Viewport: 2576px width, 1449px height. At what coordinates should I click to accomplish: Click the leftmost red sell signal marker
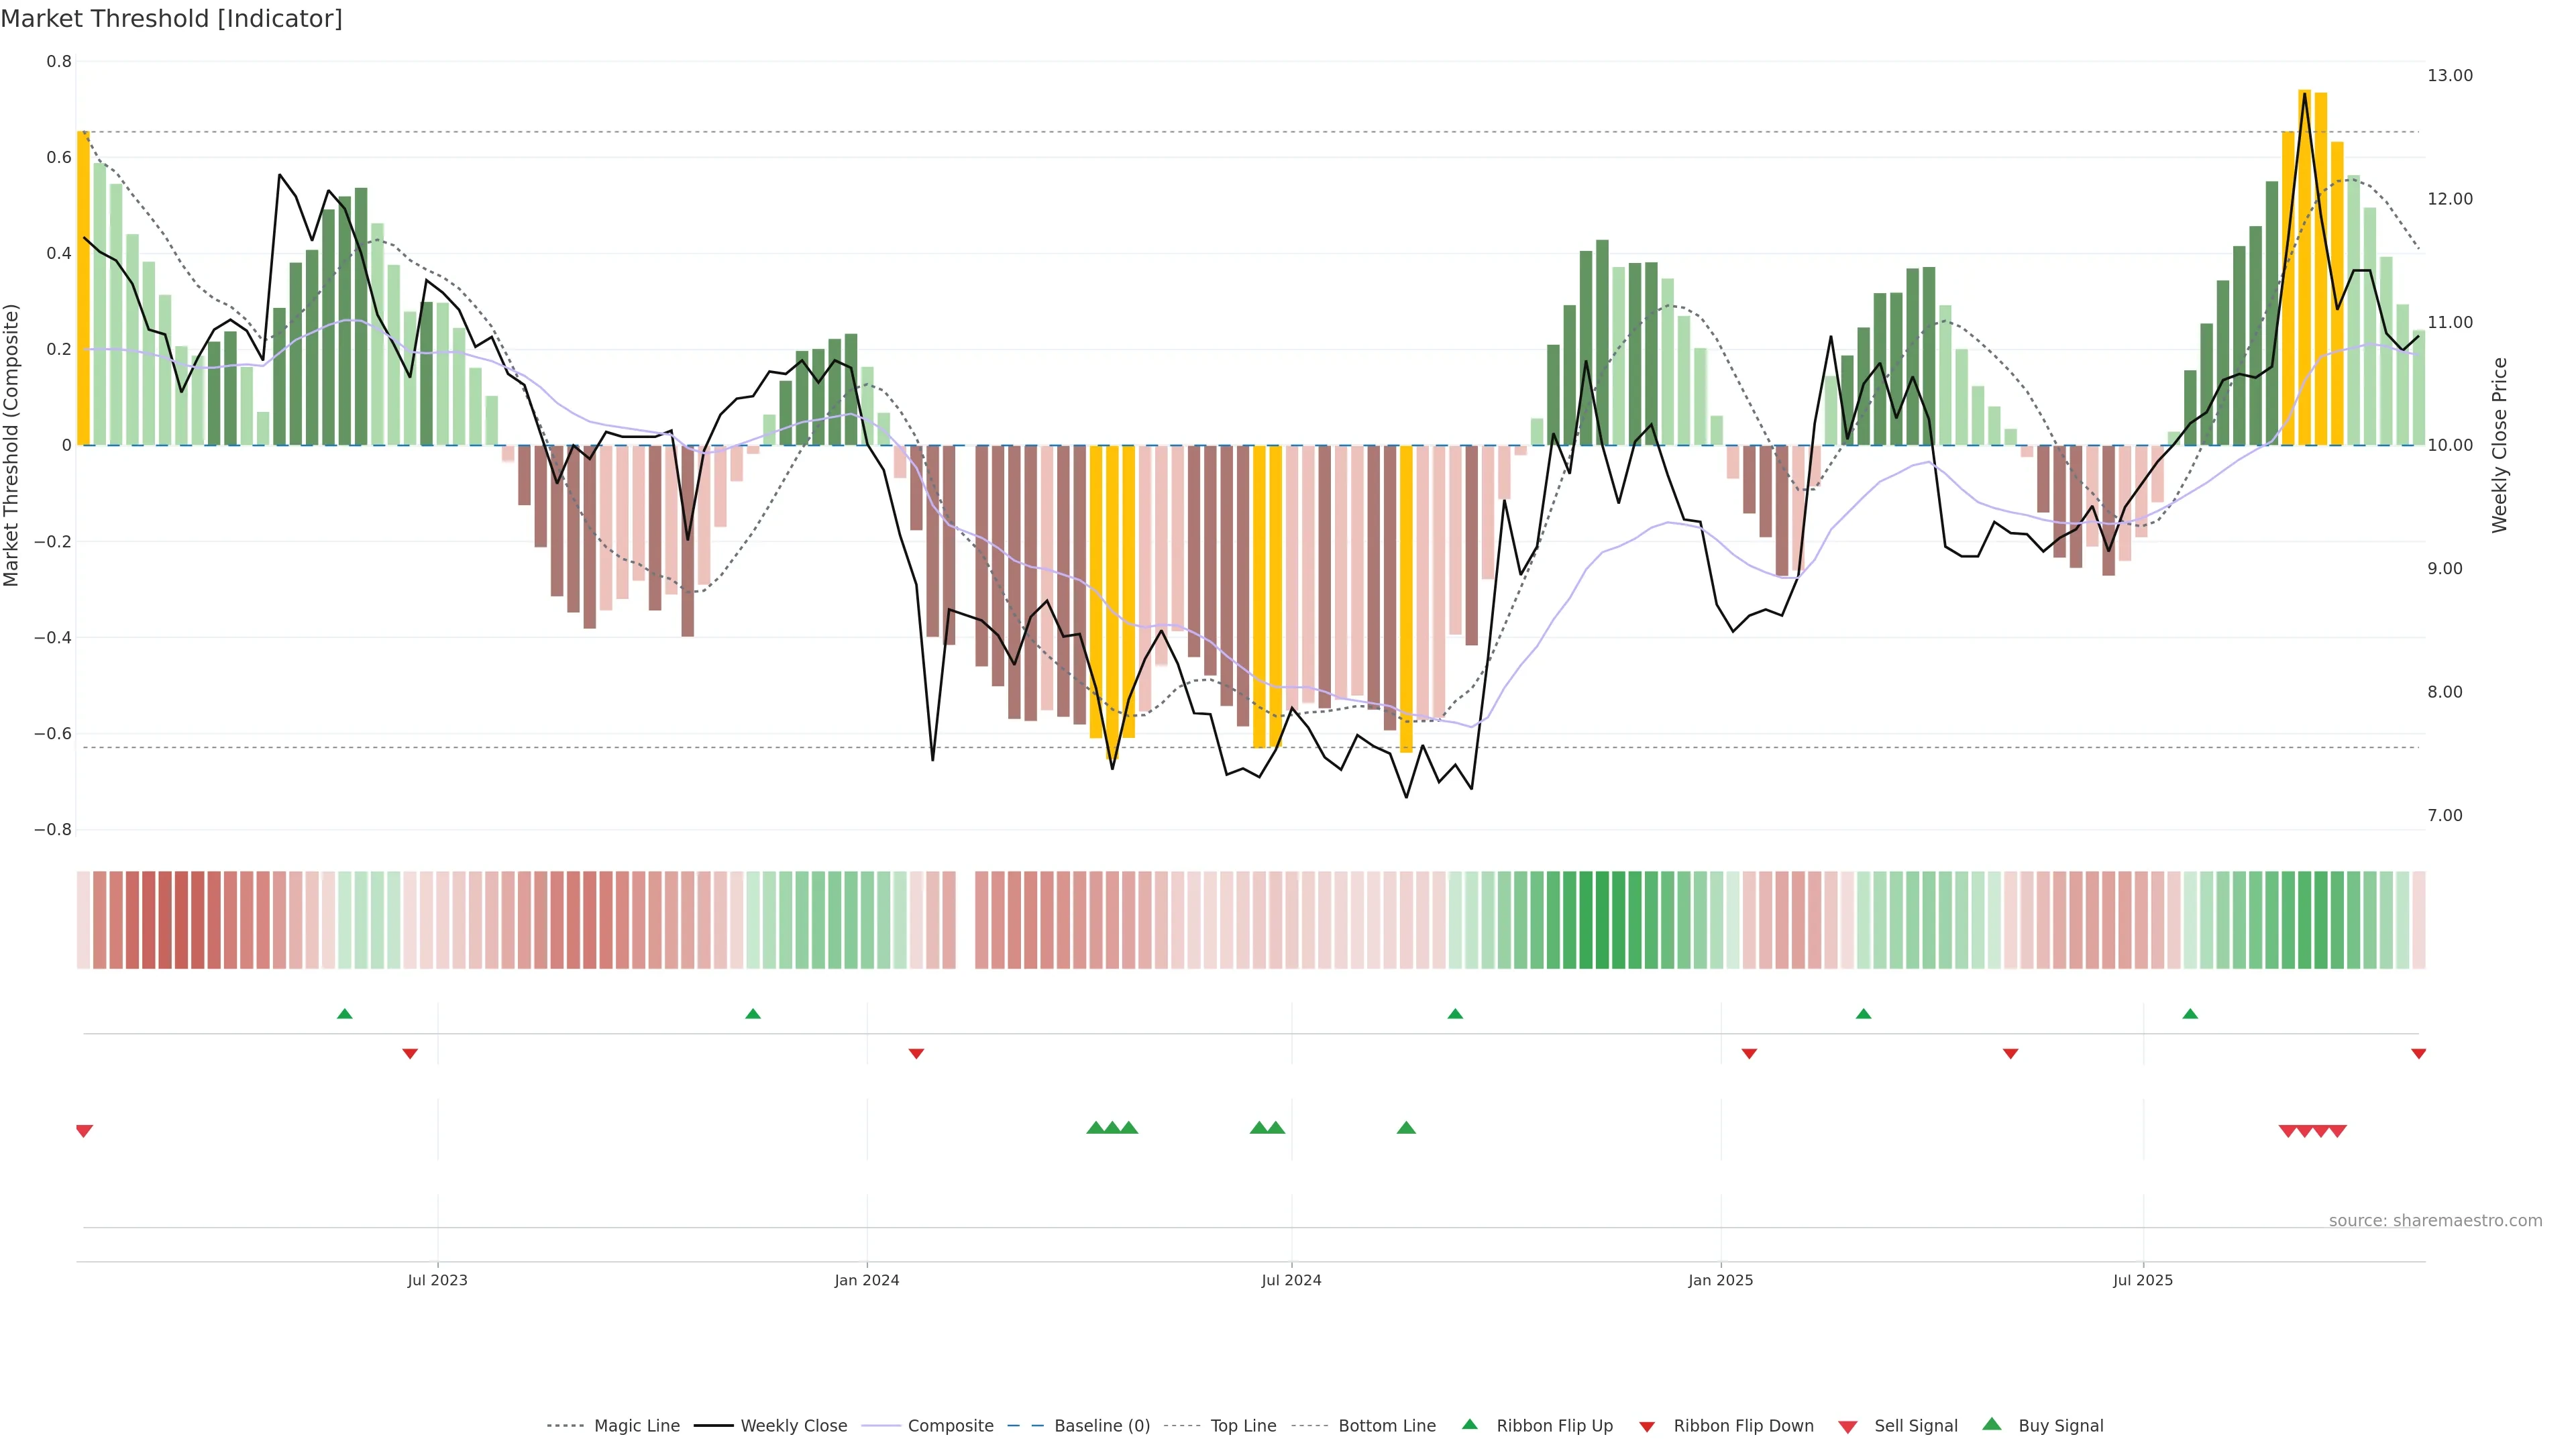point(84,1131)
